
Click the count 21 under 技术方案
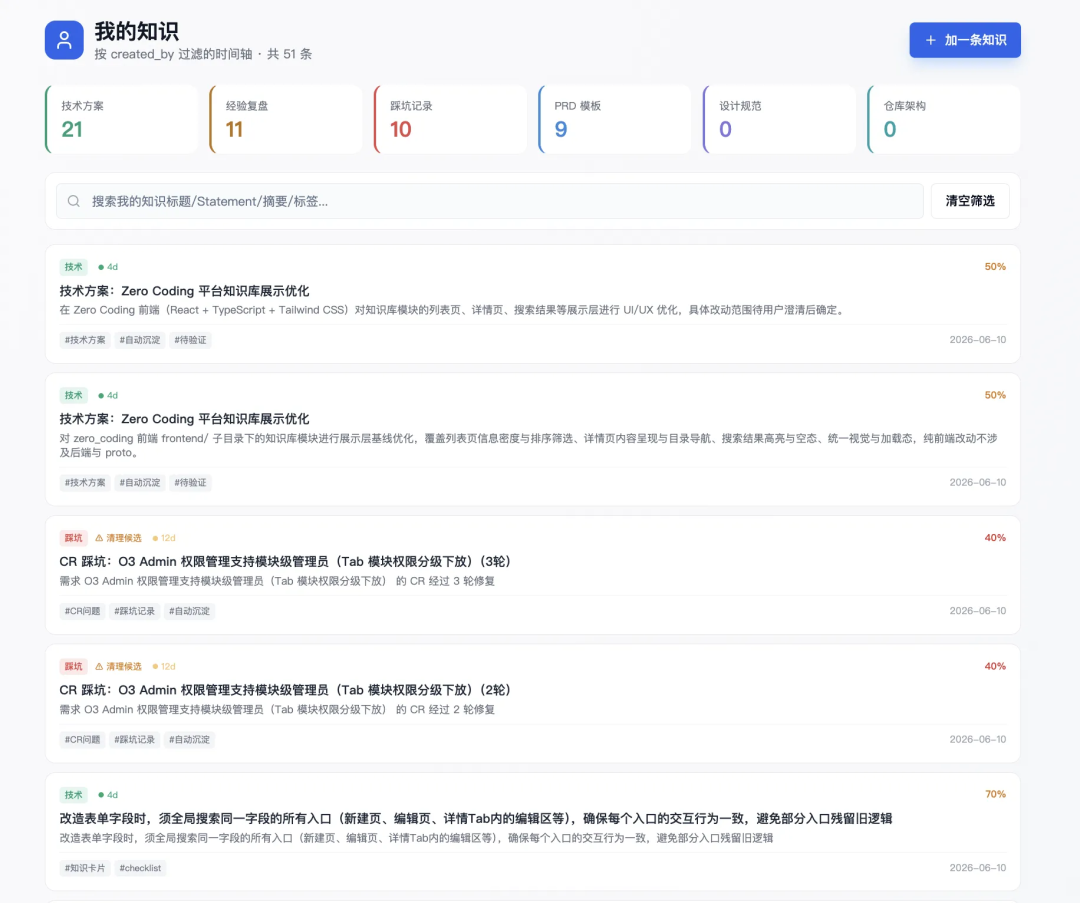[72, 129]
